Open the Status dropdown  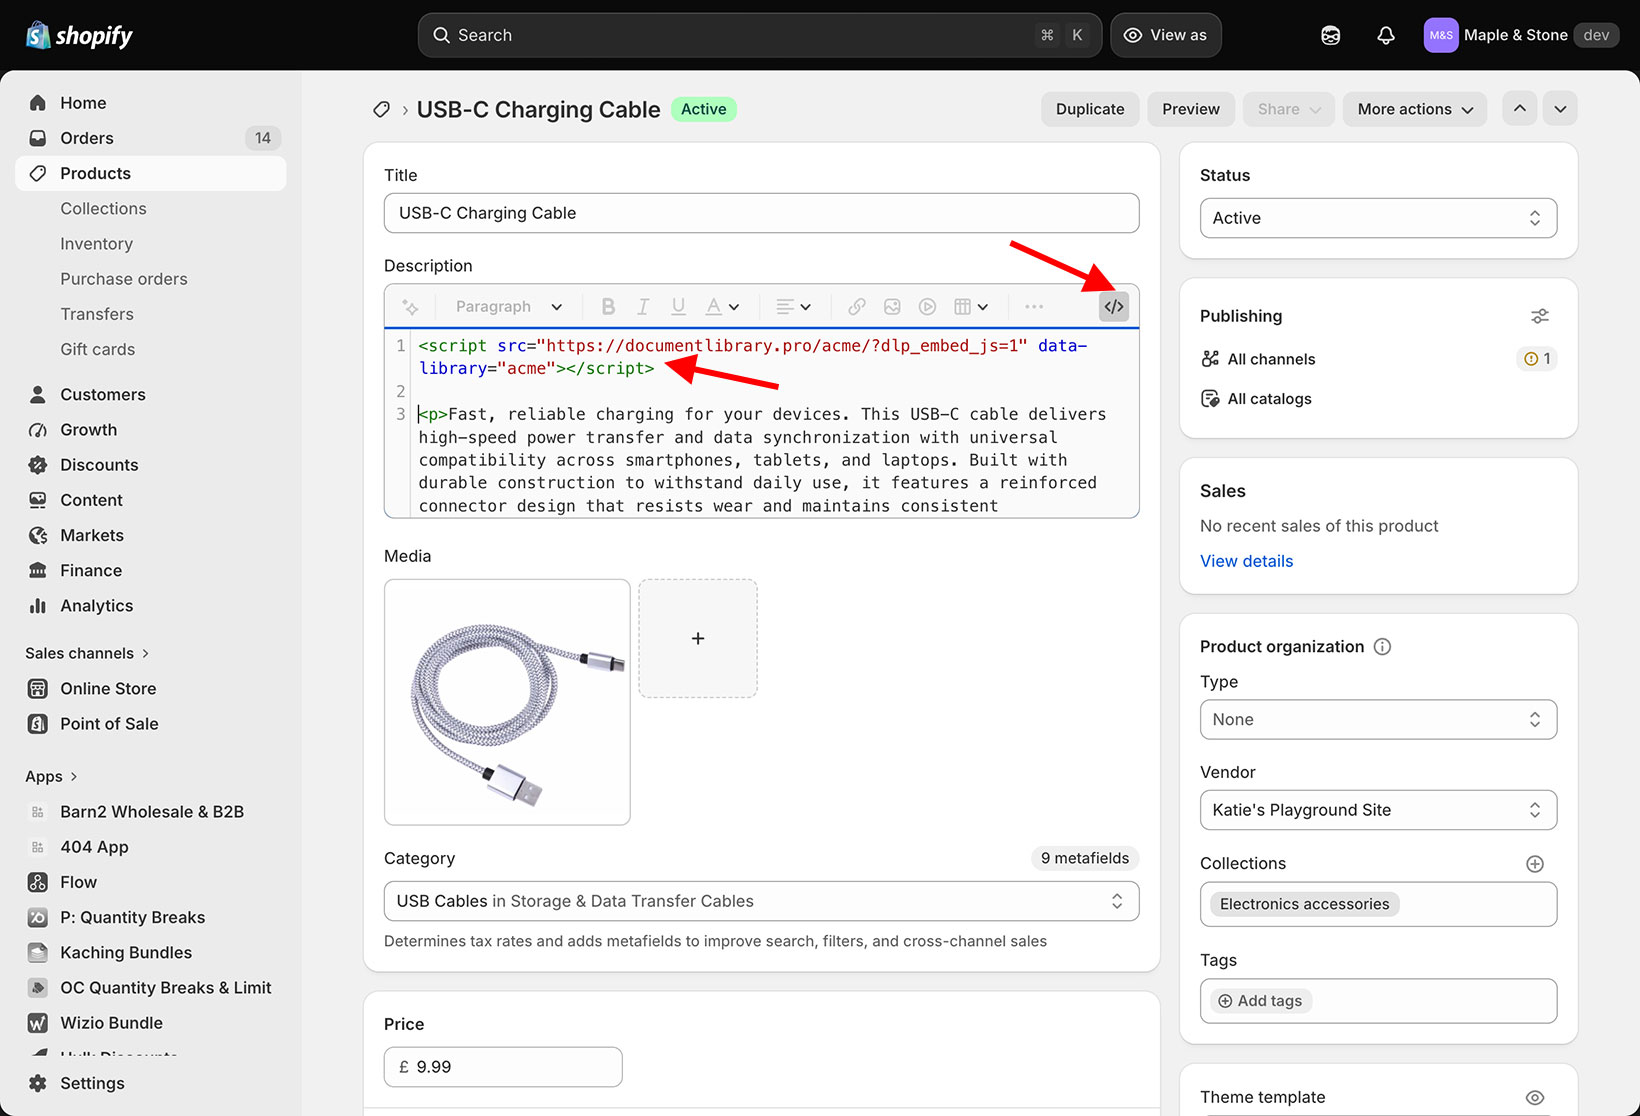coord(1378,218)
